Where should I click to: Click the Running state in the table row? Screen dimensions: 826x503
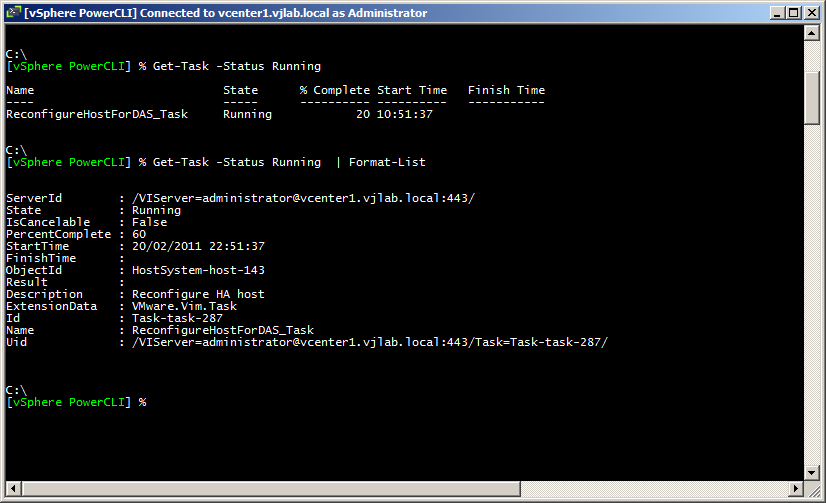coord(247,114)
